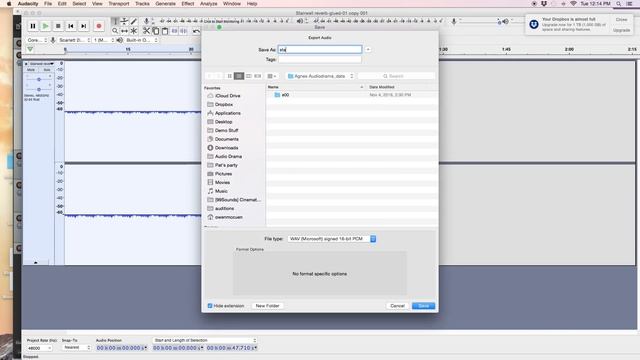Click the Tags input field

tap(320, 60)
